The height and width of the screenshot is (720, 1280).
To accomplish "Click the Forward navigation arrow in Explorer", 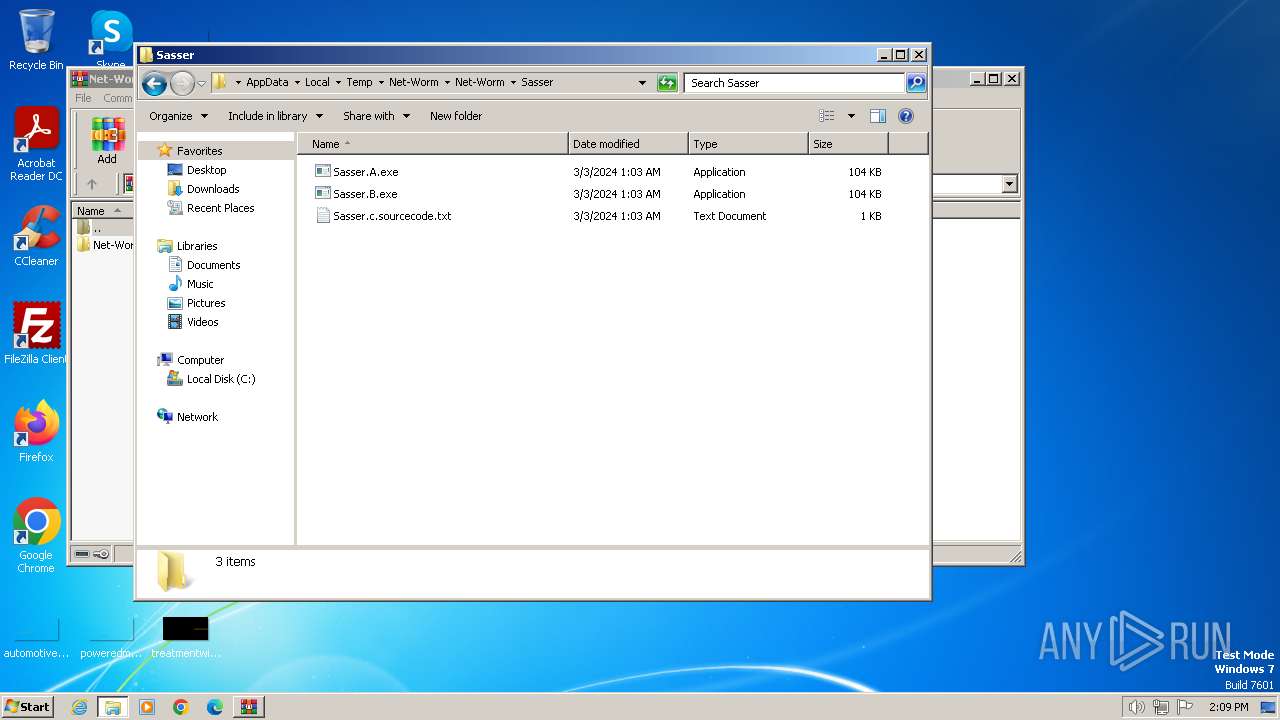I will [182, 83].
